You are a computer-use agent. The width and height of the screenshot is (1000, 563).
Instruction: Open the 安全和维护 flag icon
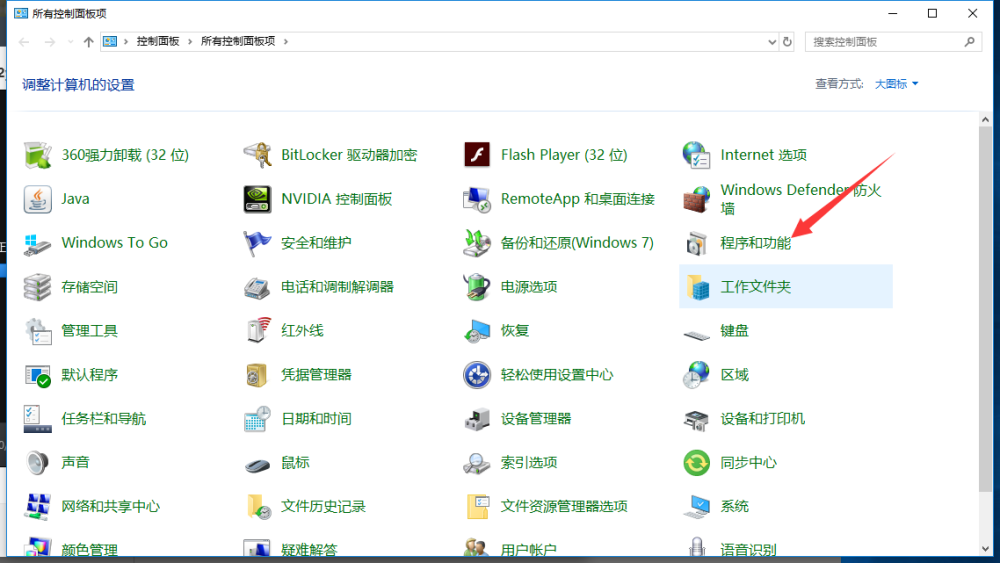[258, 243]
